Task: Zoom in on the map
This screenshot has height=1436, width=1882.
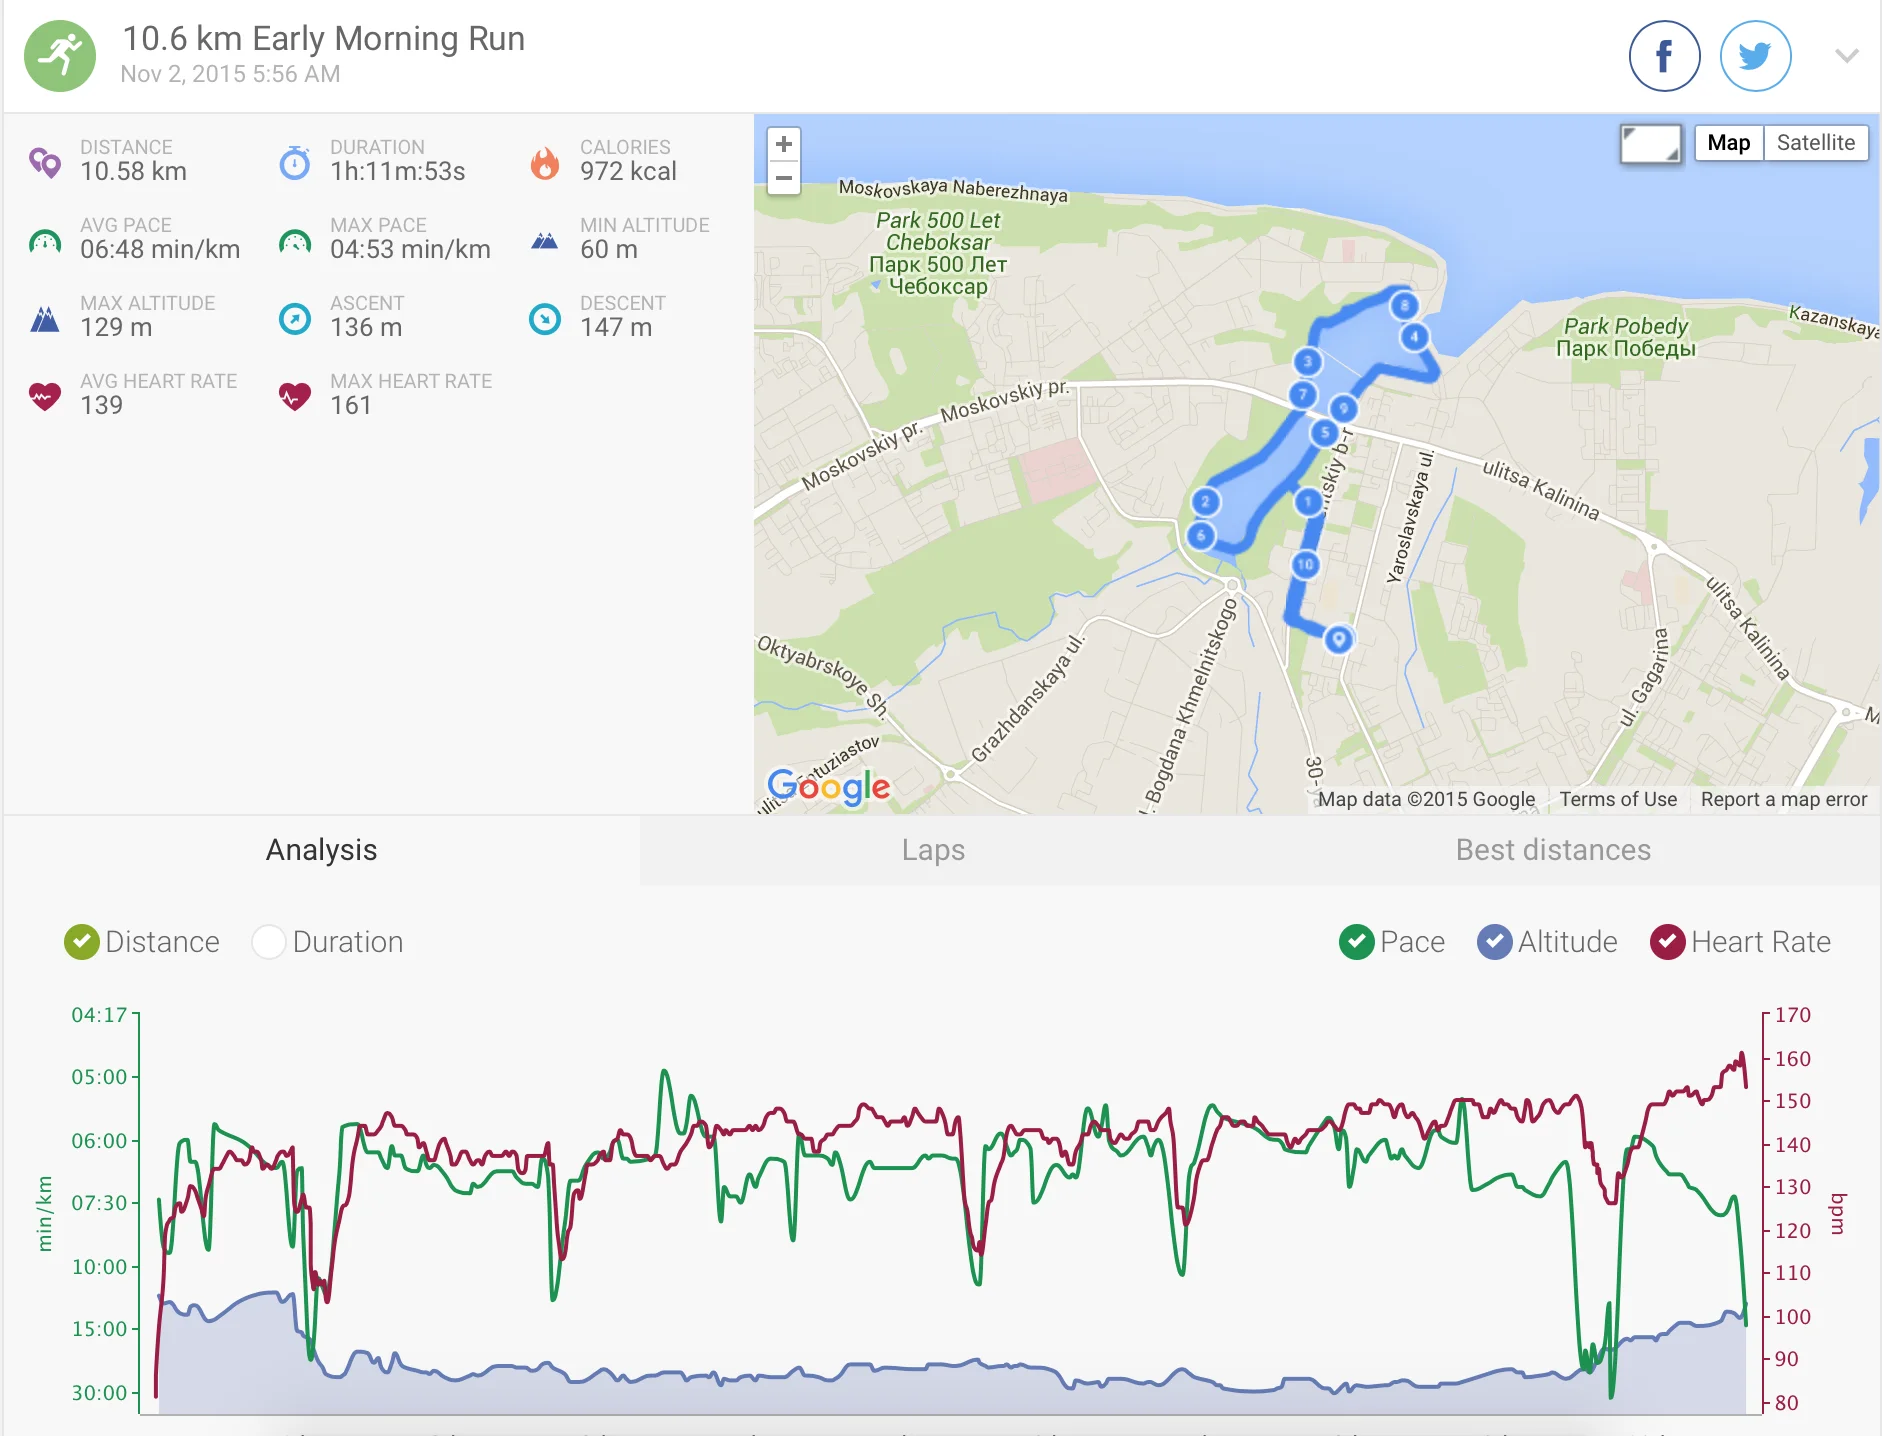Action: point(784,144)
